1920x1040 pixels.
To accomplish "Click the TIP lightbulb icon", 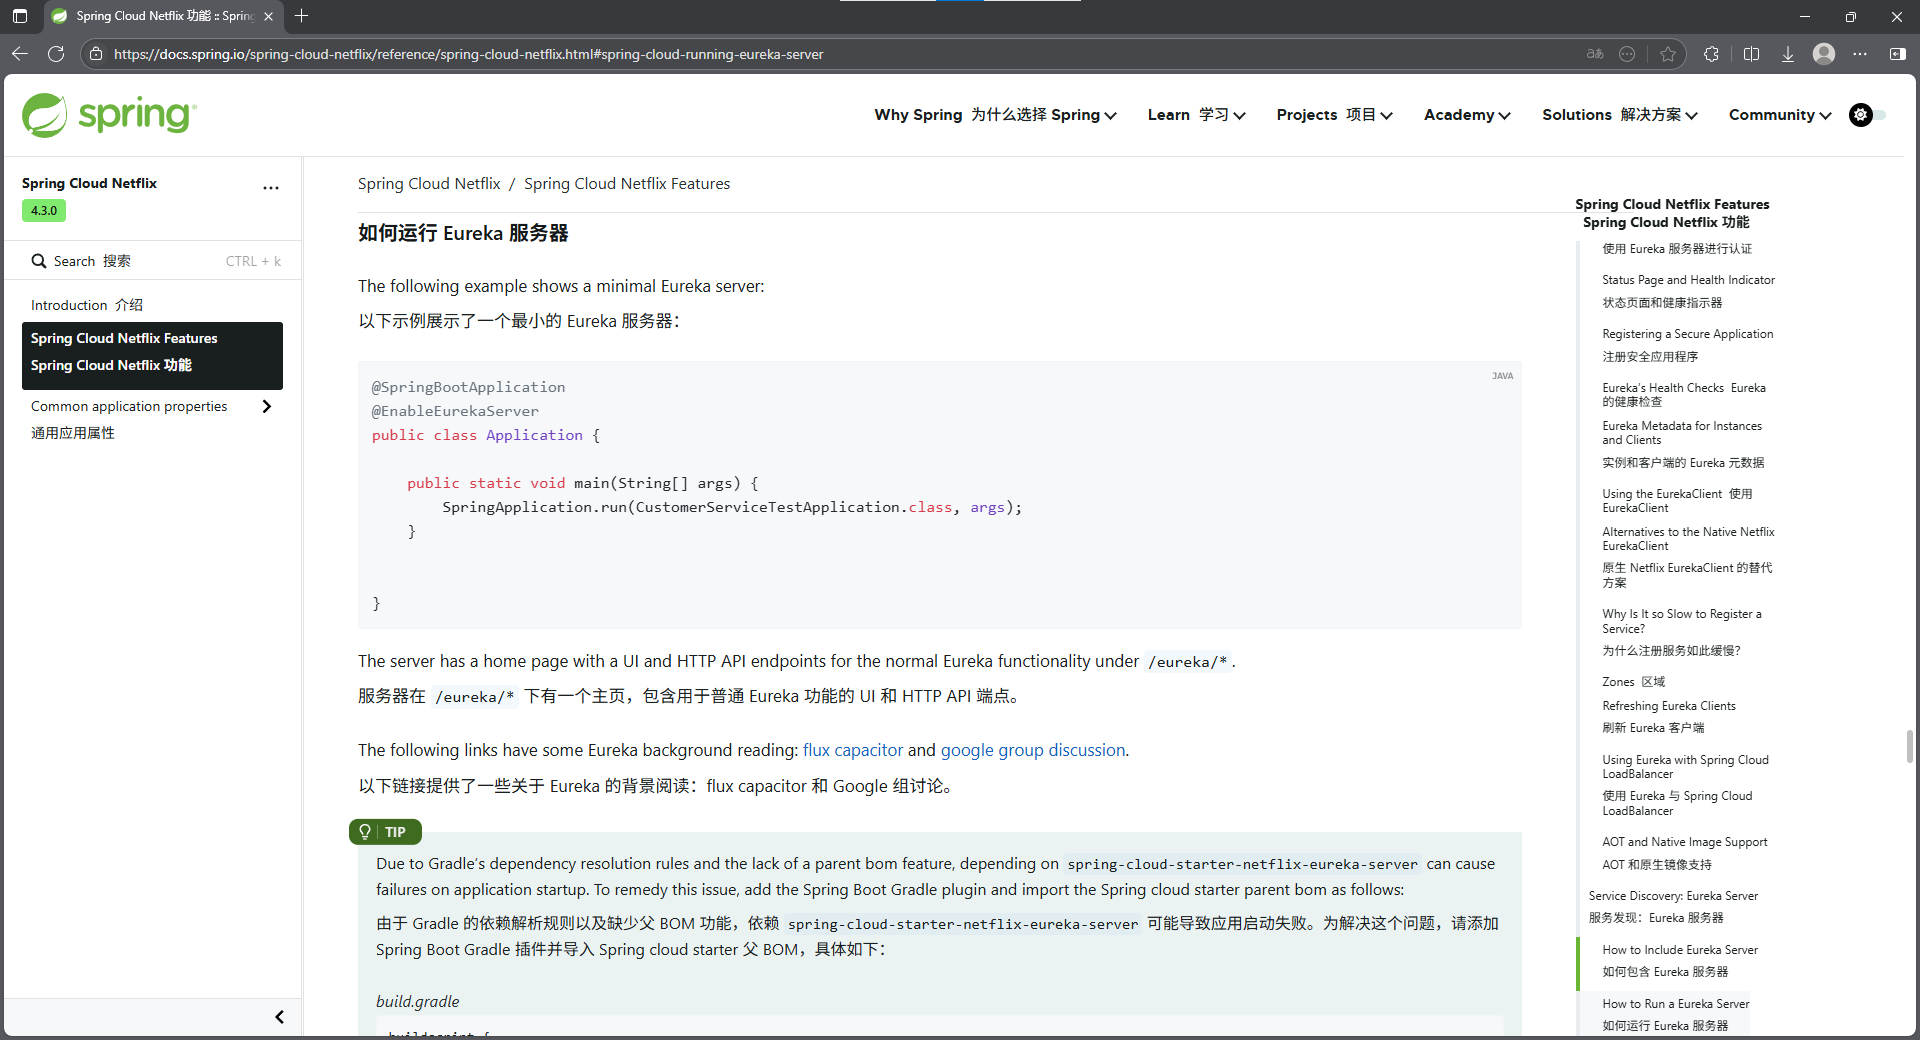I will pos(365,832).
